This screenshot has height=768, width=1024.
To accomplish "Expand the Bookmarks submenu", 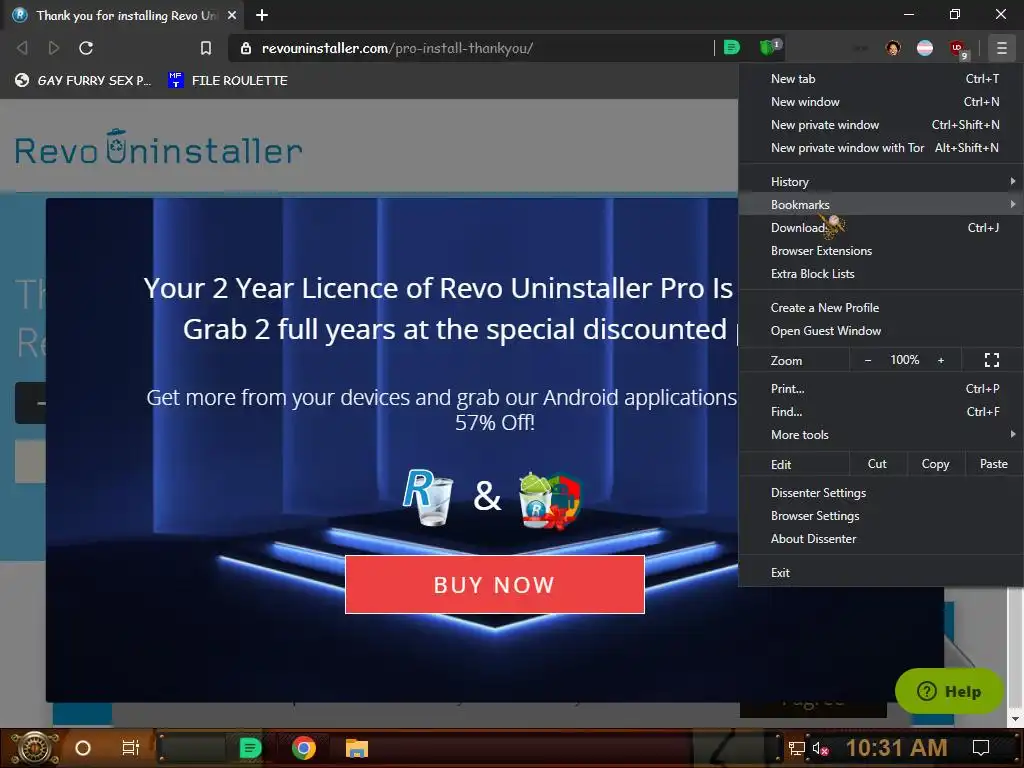I will pos(880,204).
